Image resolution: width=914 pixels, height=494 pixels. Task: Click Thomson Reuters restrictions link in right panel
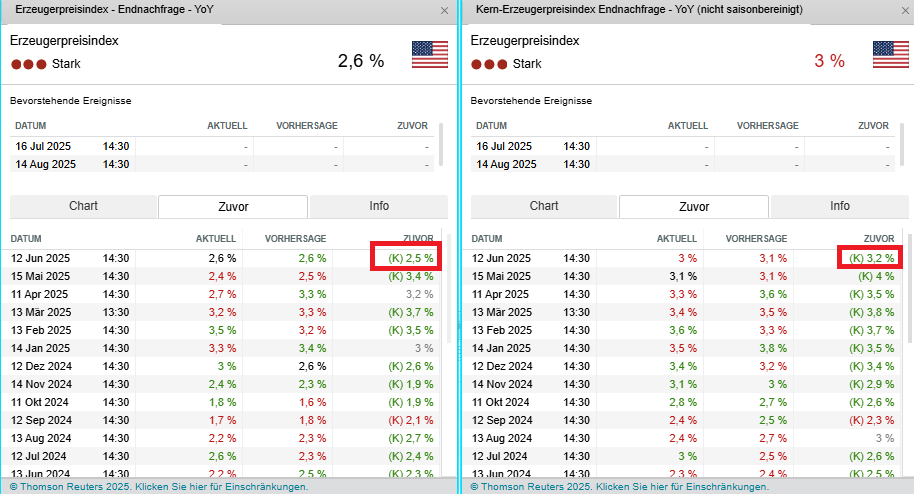click(x=620, y=486)
